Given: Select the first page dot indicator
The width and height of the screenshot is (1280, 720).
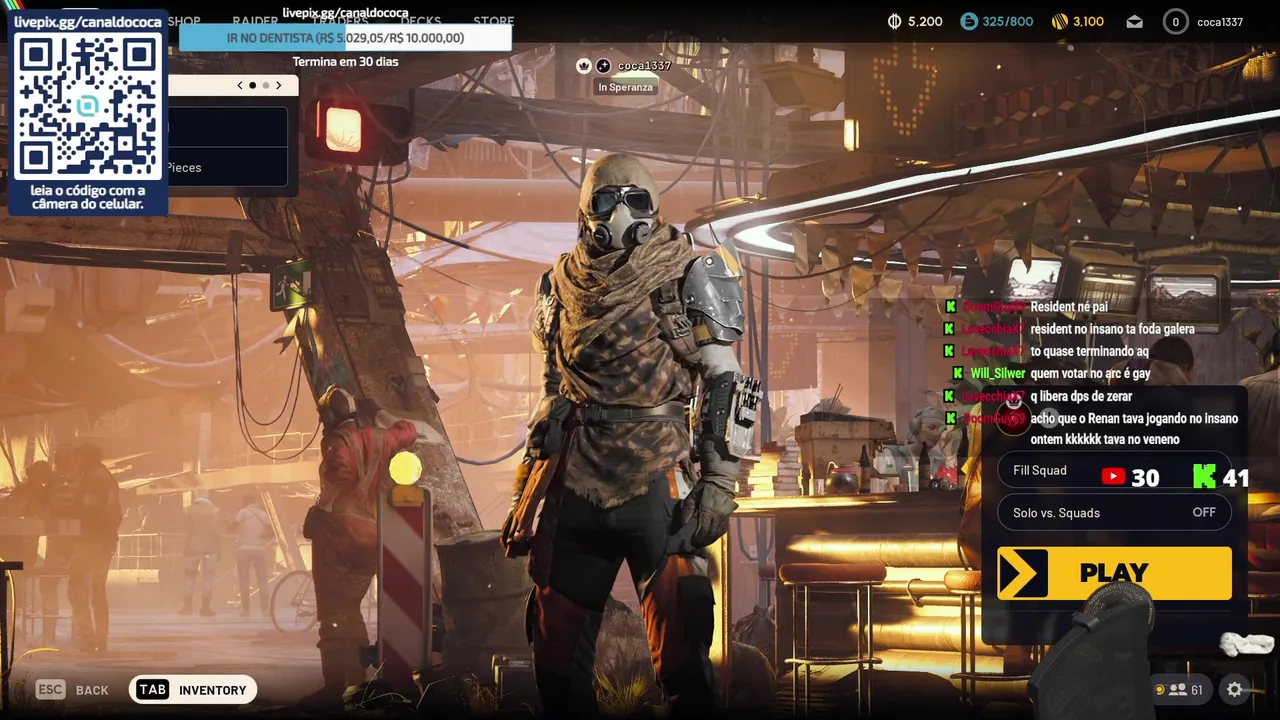Looking at the screenshot, I should coord(252,85).
